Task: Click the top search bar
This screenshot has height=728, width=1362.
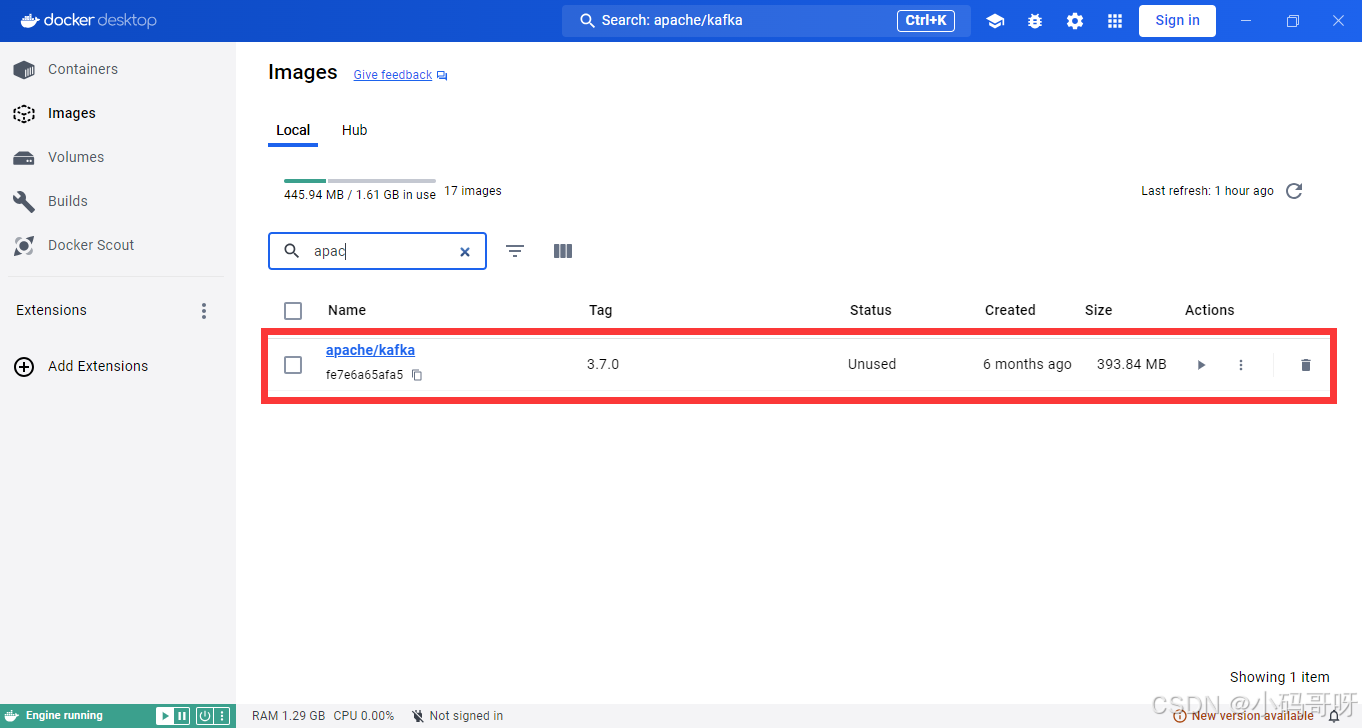Action: 766,20
